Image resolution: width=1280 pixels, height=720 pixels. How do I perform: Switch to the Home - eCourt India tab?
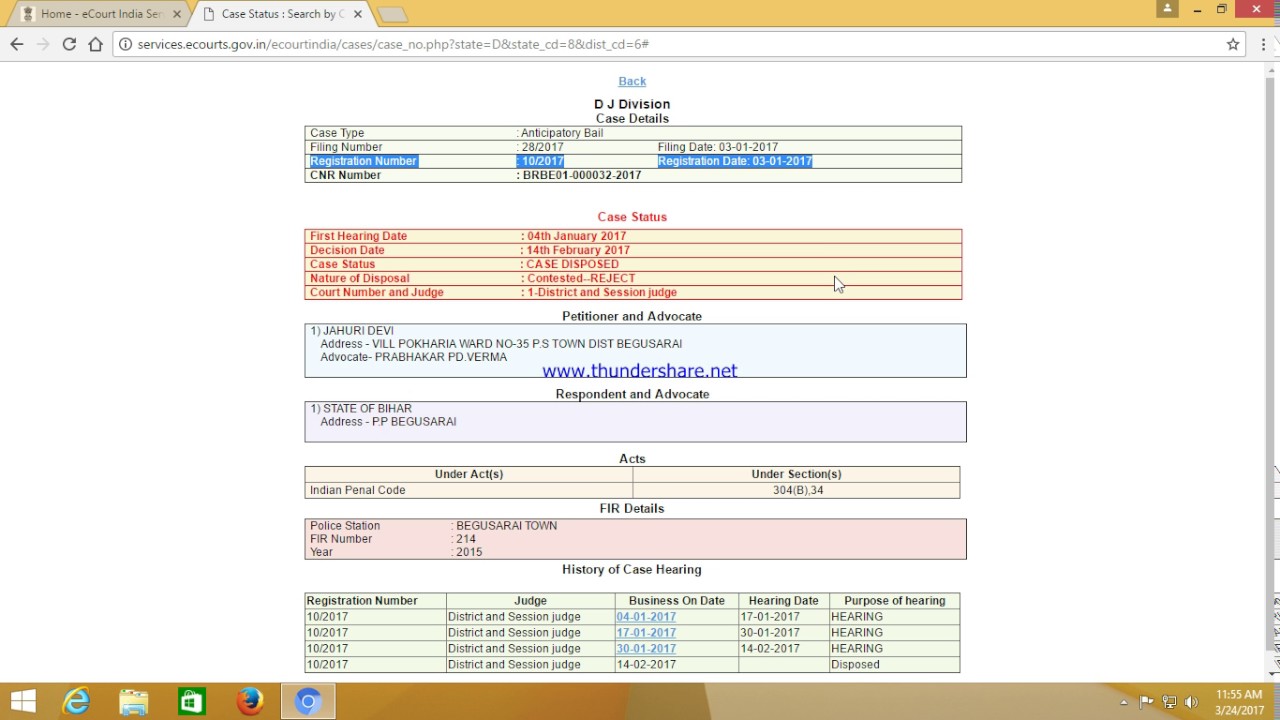click(100, 14)
